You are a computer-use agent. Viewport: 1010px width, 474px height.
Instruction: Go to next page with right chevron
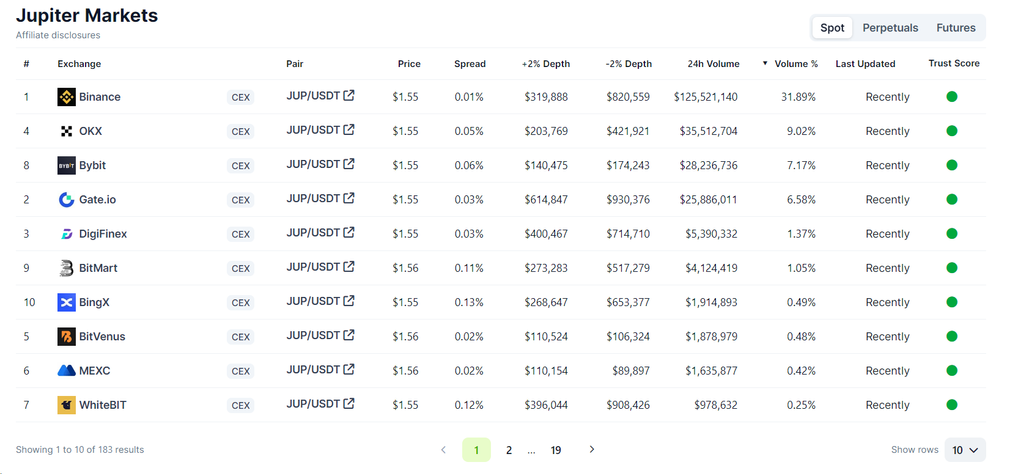coord(592,450)
